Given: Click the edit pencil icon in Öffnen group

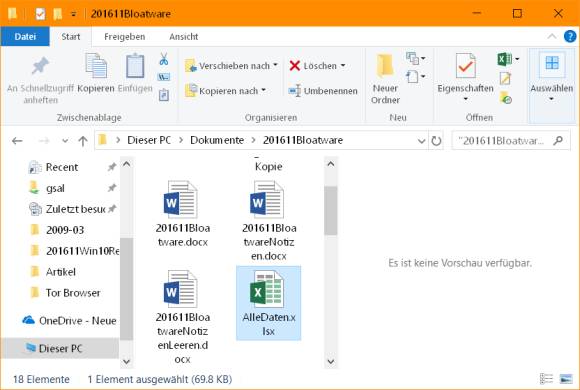Looking at the screenshot, I should pyautogui.click(x=505, y=78).
